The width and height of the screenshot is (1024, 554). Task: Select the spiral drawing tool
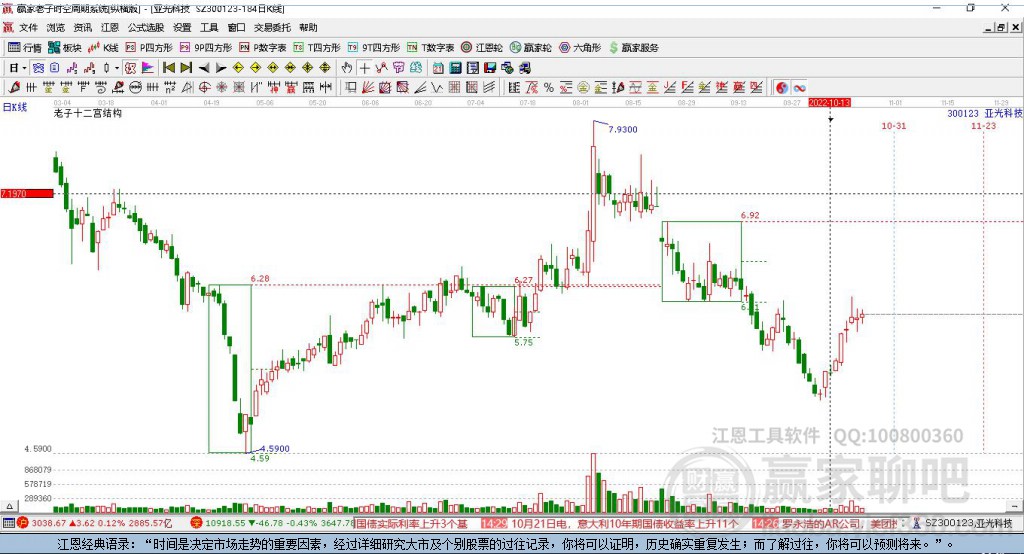pyautogui.click(x=101, y=88)
